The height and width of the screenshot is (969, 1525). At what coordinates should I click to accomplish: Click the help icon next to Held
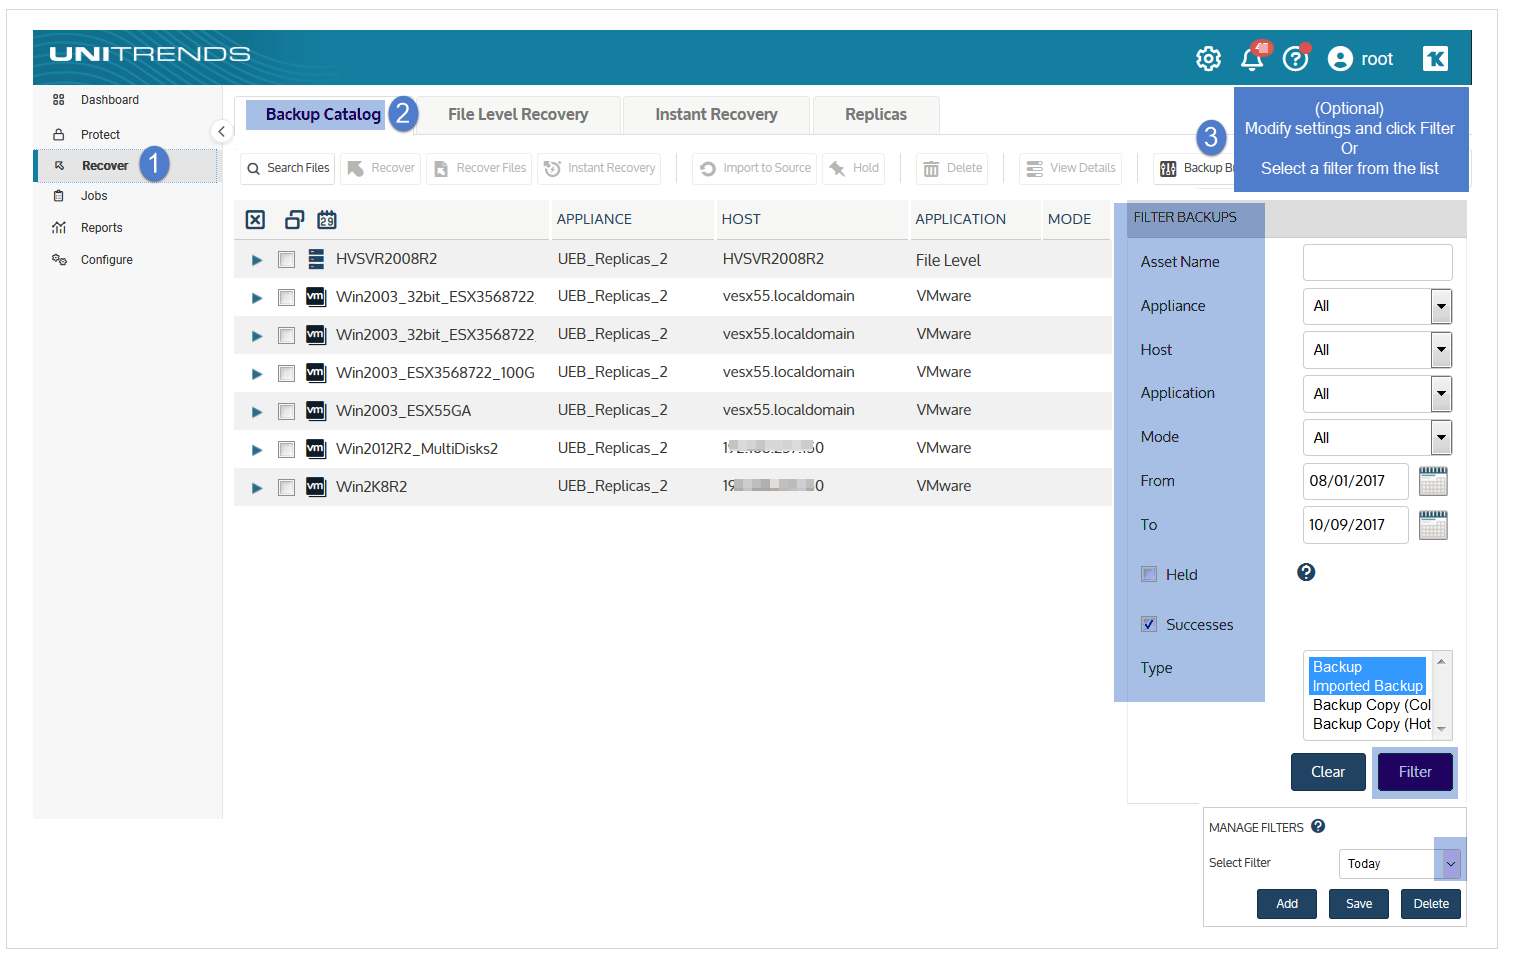point(1306,572)
